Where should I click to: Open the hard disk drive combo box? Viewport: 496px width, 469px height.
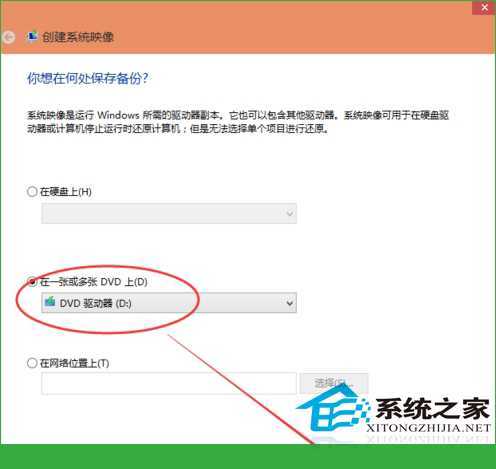(x=169, y=213)
